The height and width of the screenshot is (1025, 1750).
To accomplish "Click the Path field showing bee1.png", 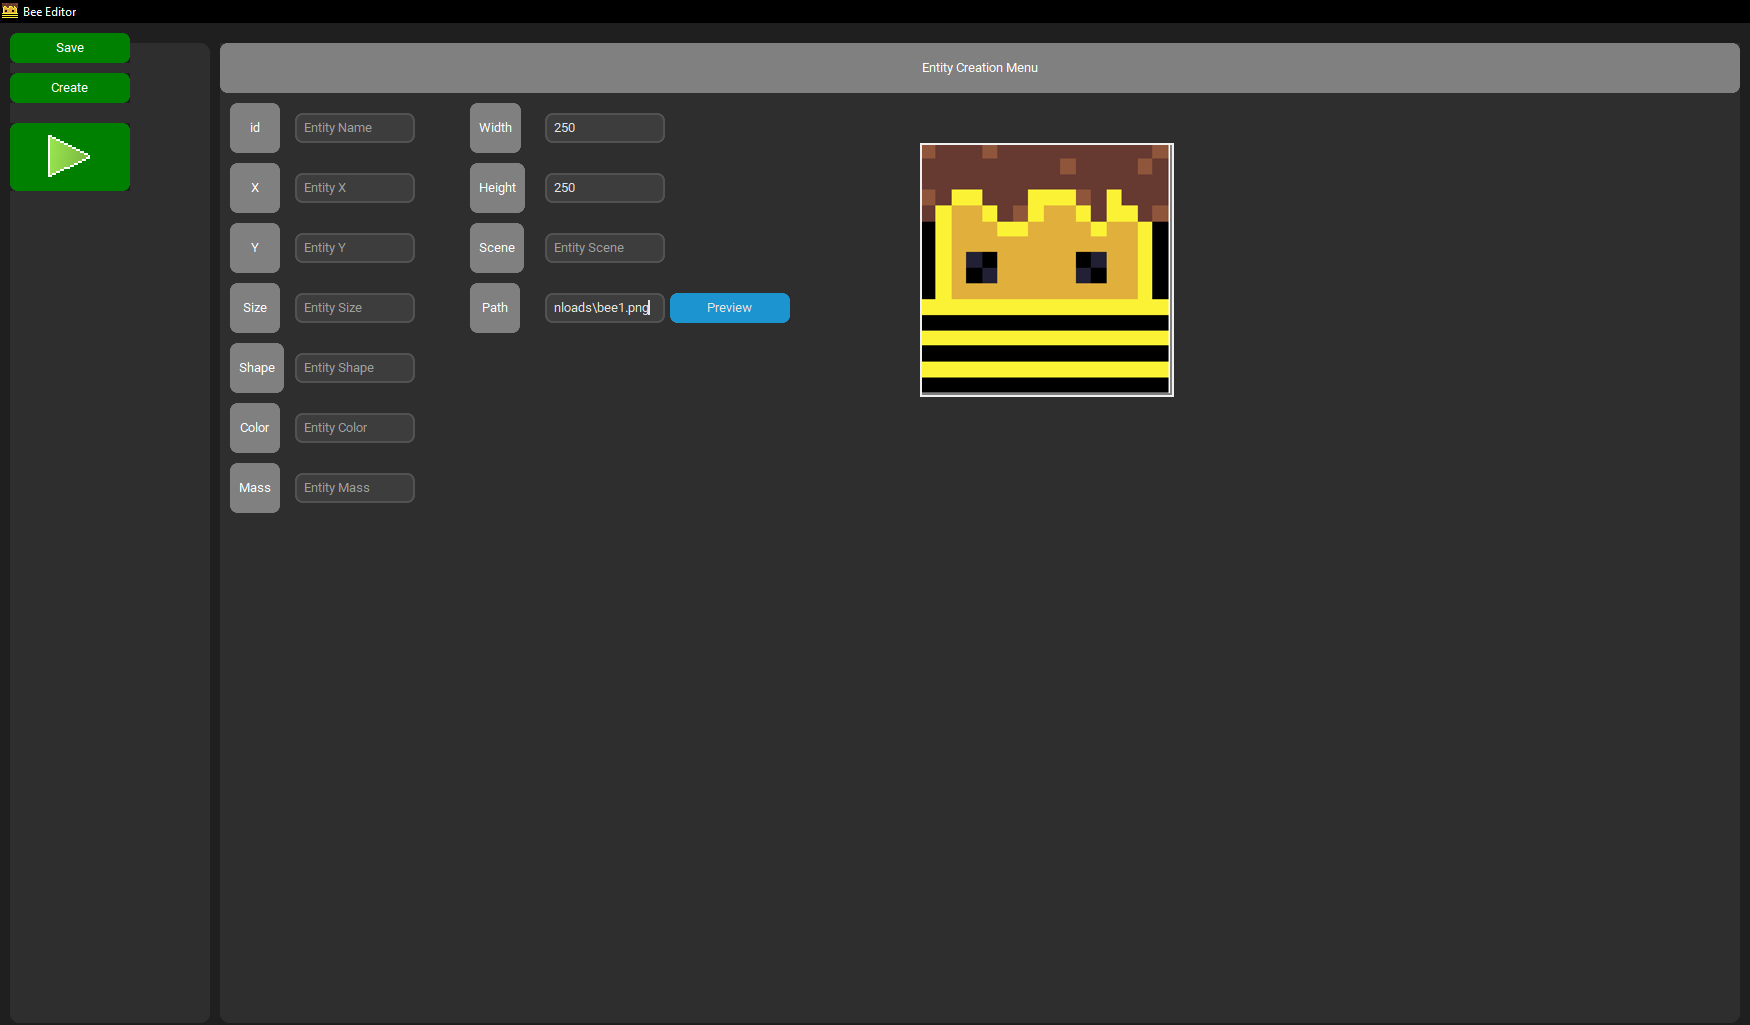I will coord(605,308).
